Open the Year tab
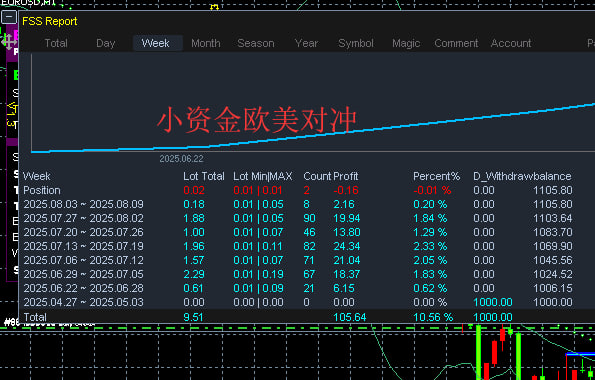The height and width of the screenshot is (380, 595). pyautogui.click(x=306, y=43)
